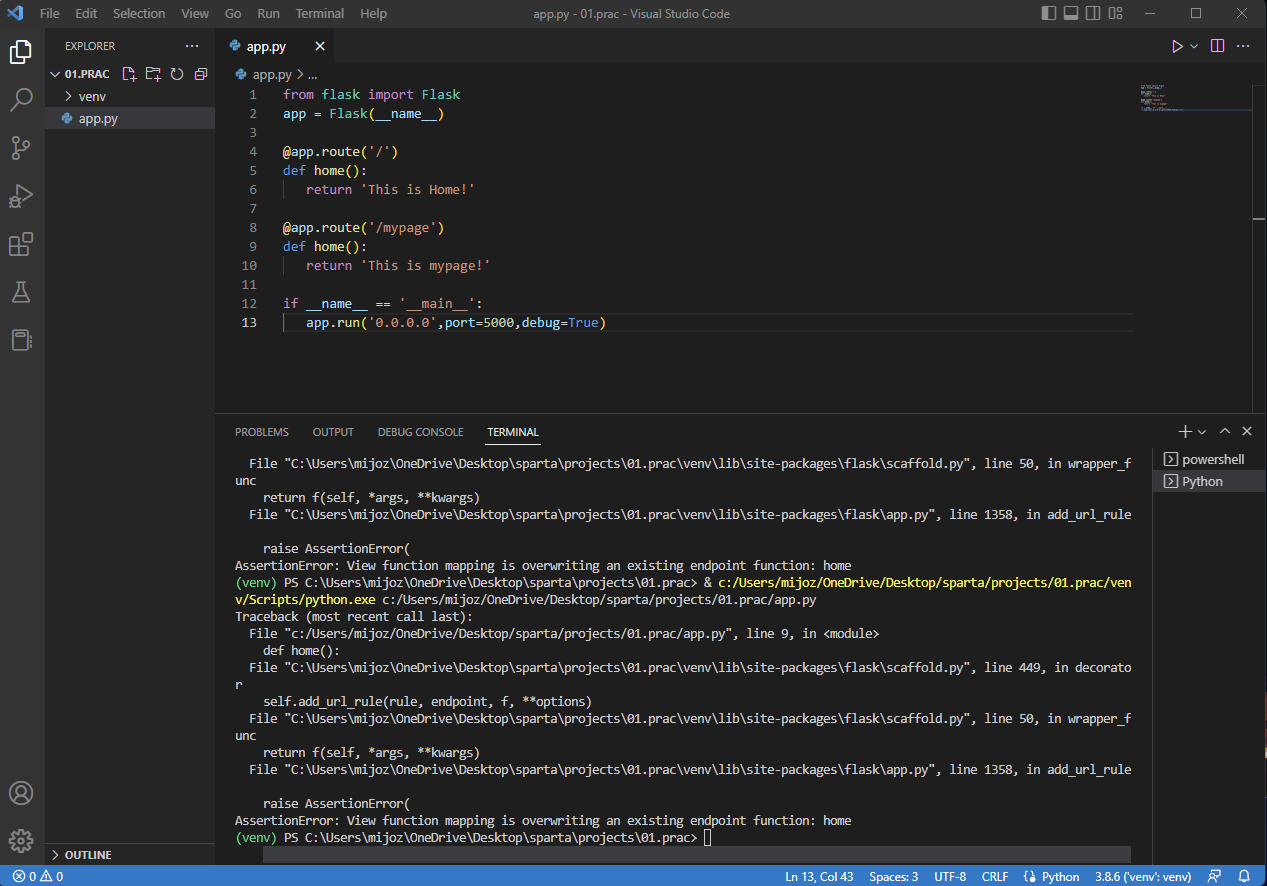Image resolution: width=1267 pixels, height=886 pixels.
Task: Open the Go menu
Action: [x=233, y=14]
